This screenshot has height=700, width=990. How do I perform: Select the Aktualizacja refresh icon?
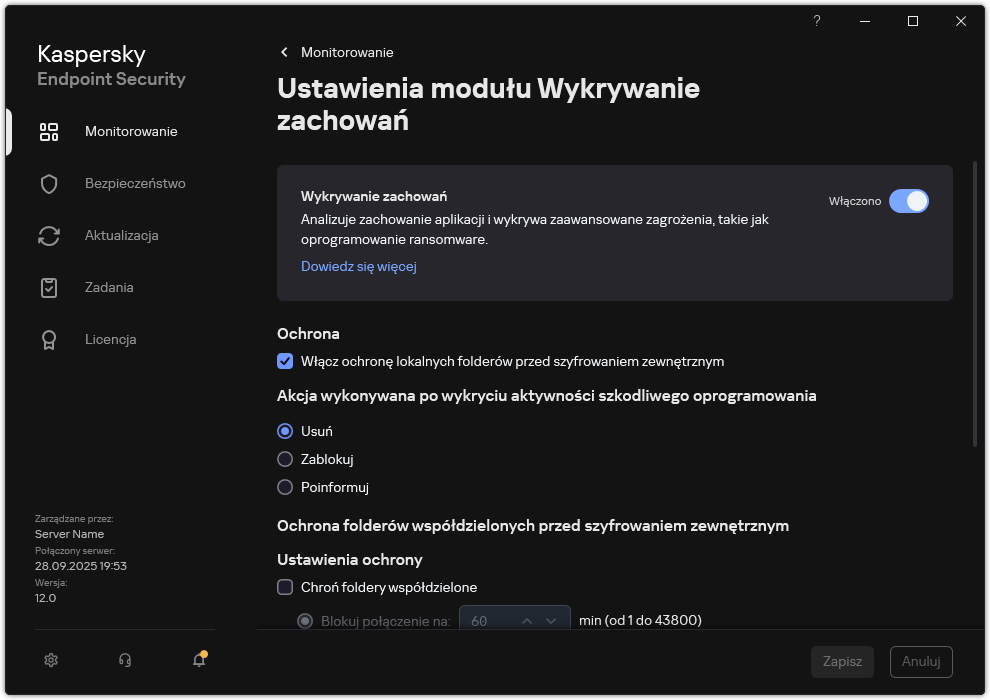(49, 235)
